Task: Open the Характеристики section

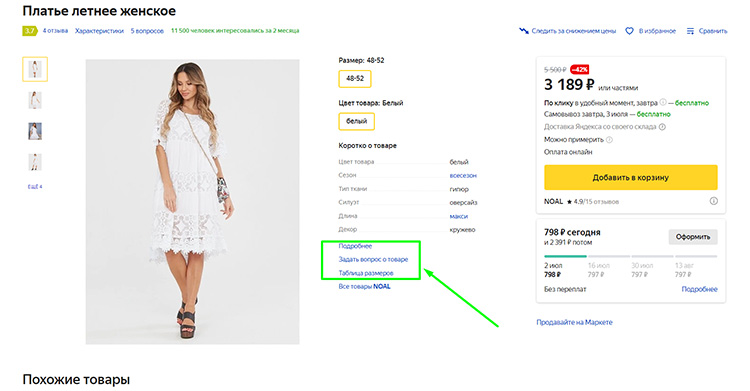Action: click(99, 31)
